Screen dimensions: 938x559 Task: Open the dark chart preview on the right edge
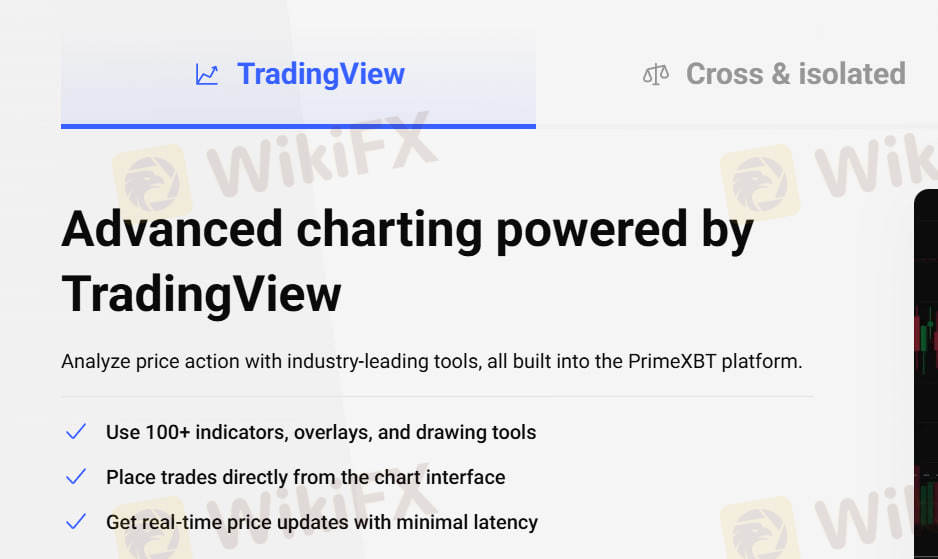tap(926, 380)
